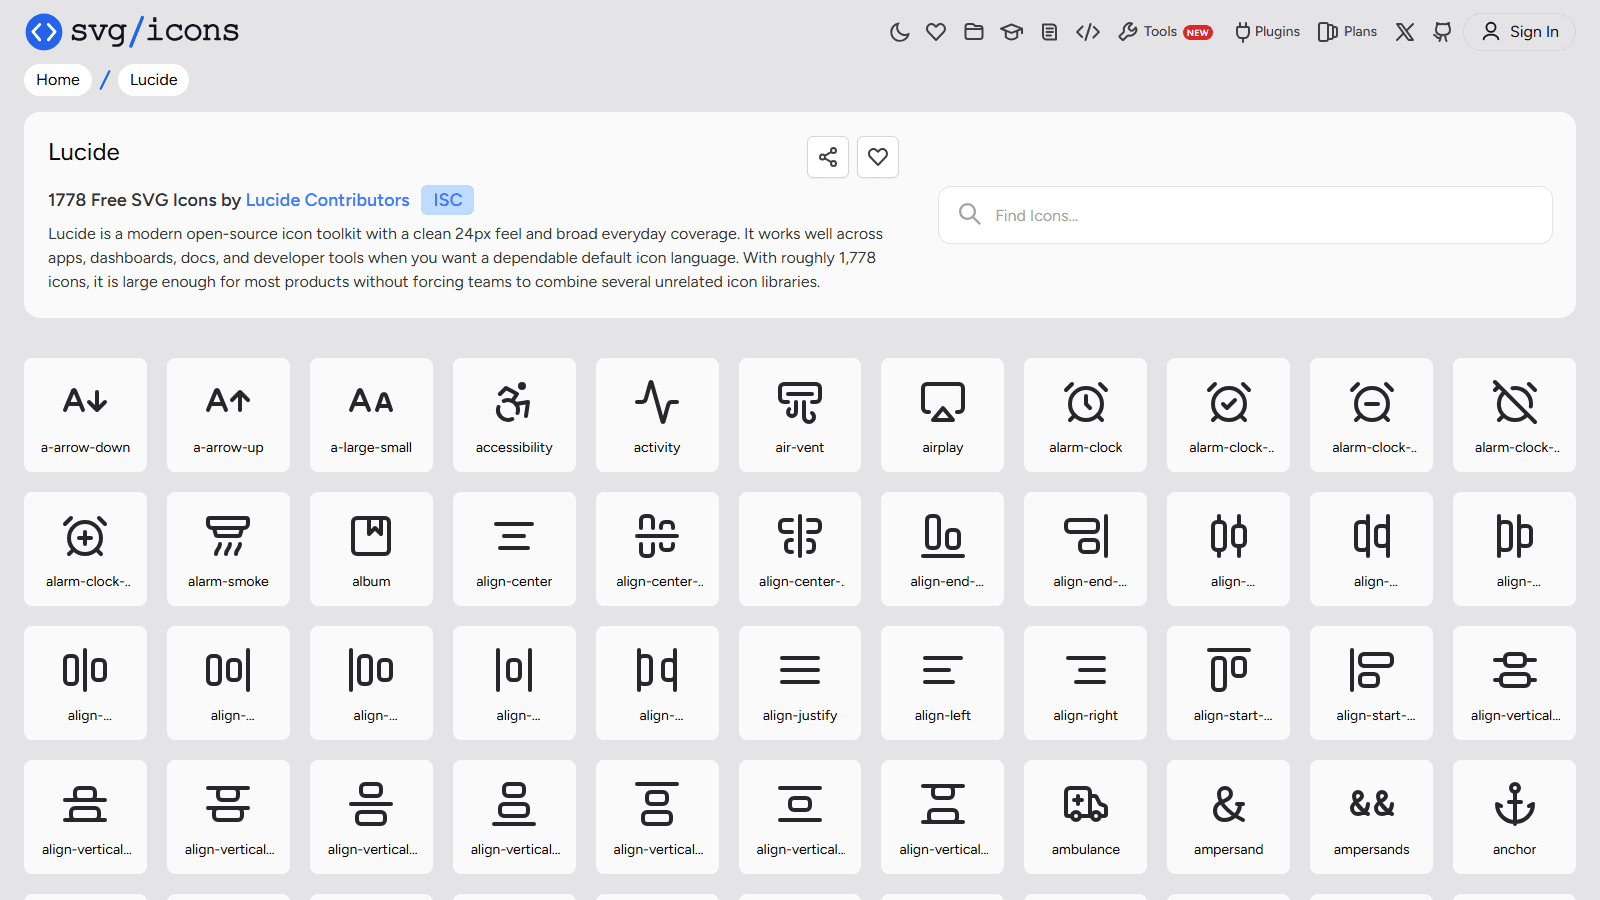Open the ambulance icon
This screenshot has width=1600, height=900.
tap(1085, 817)
